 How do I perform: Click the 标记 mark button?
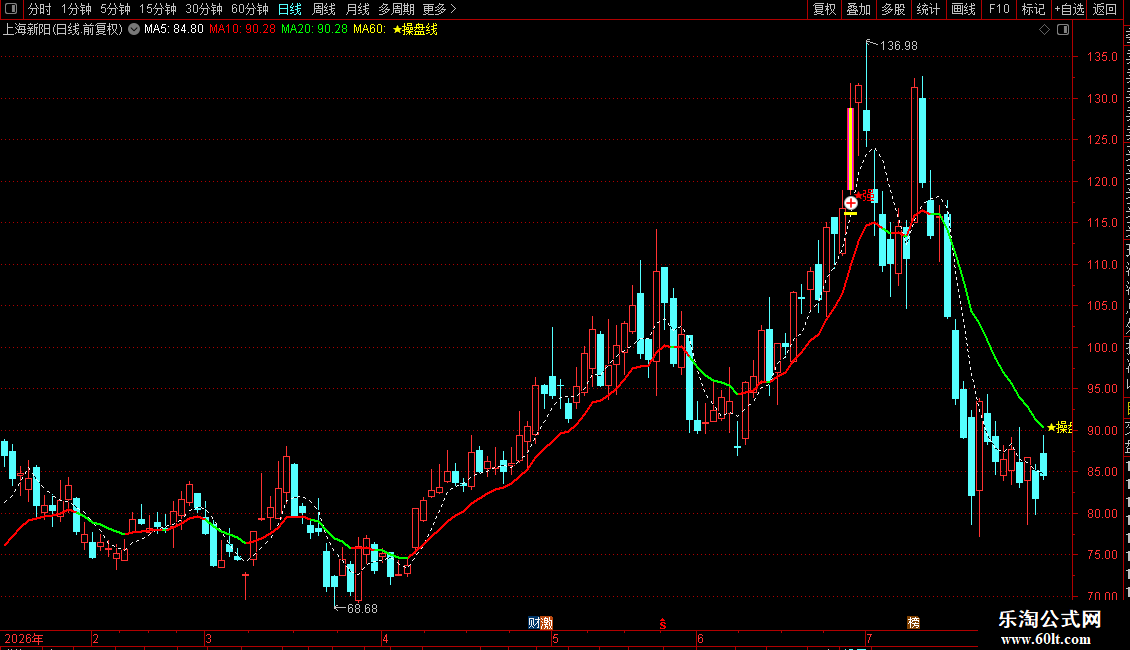coord(1033,9)
